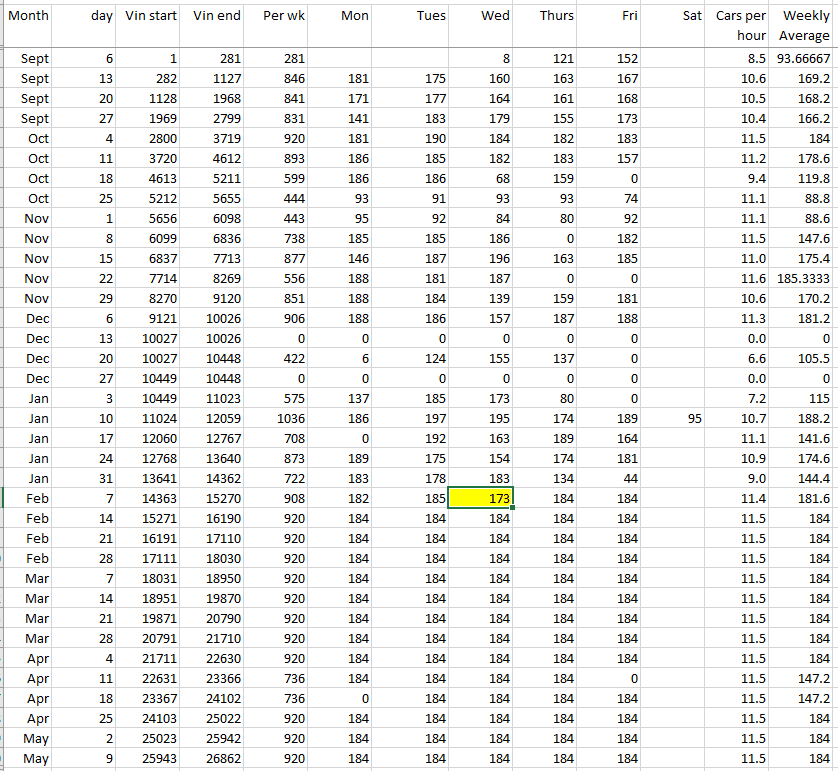Click the Cars per hour header cell
The image size is (838, 771).
pyautogui.click(x=740, y=25)
